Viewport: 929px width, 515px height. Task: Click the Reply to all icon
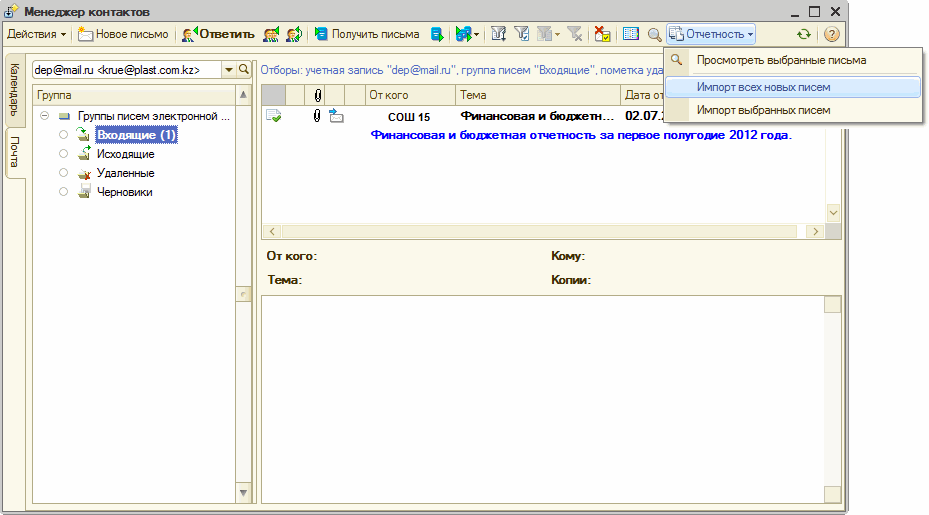coord(271,34)
